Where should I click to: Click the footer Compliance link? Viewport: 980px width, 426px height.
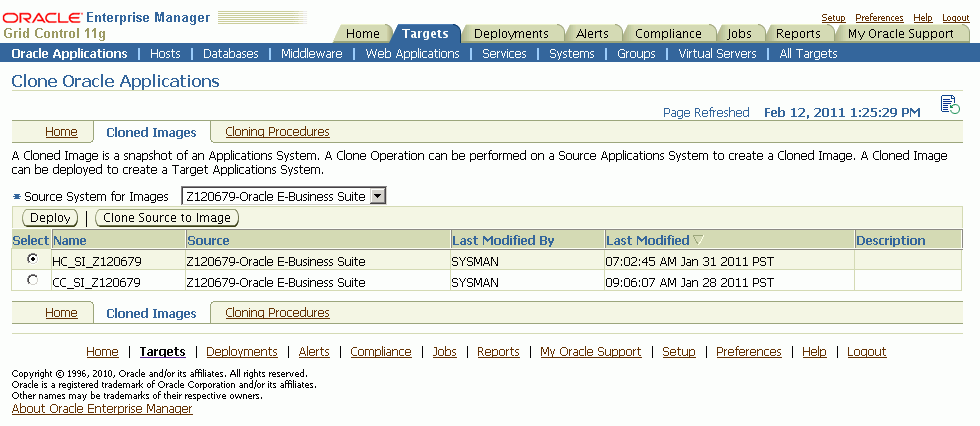[x=381, y=352]
